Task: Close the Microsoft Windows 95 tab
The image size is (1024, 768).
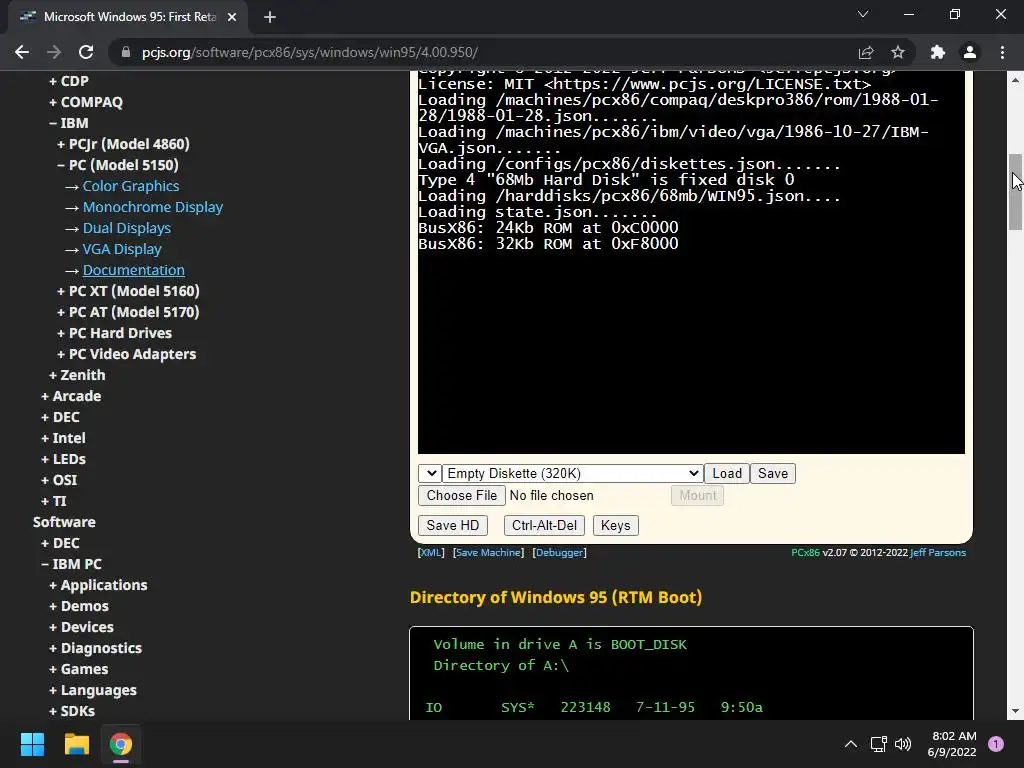Action: (x=232, y=17)
